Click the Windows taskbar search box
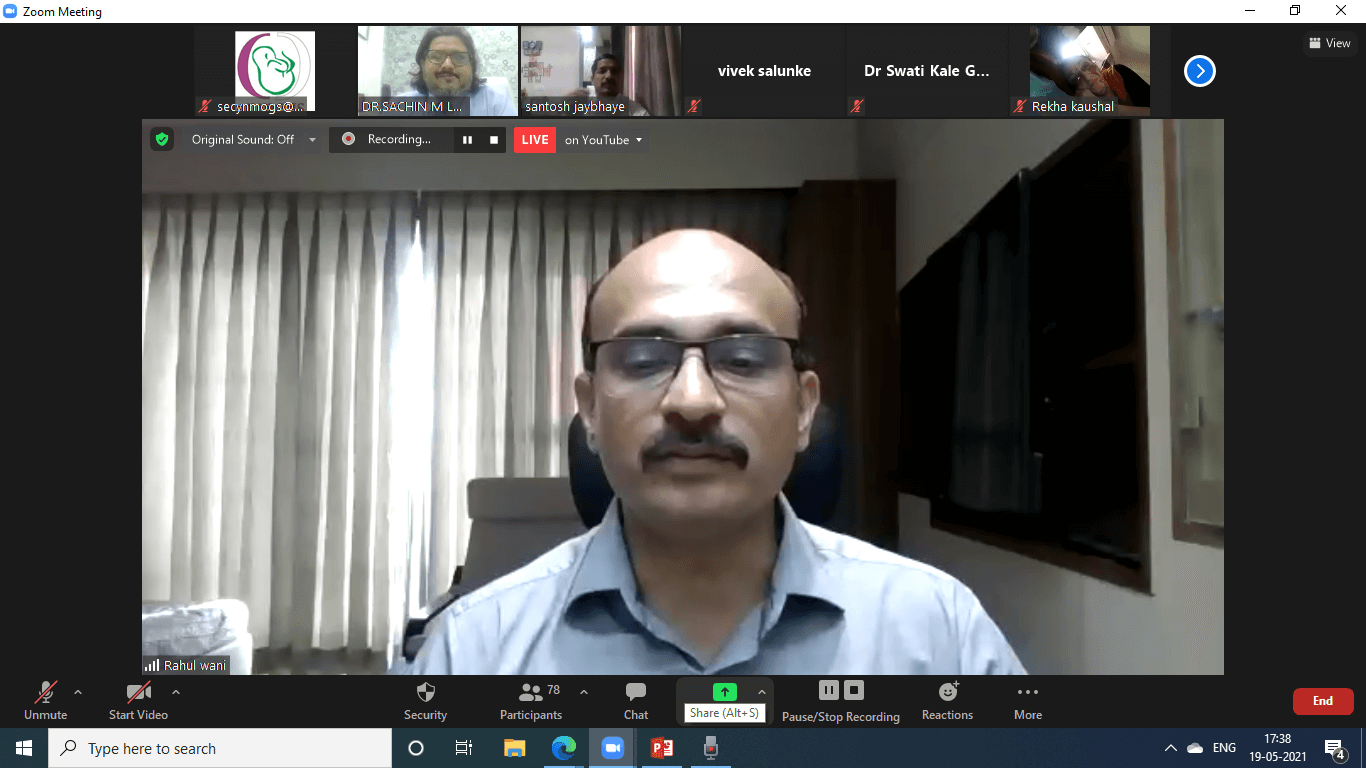1366x768 pixels. 220,748
